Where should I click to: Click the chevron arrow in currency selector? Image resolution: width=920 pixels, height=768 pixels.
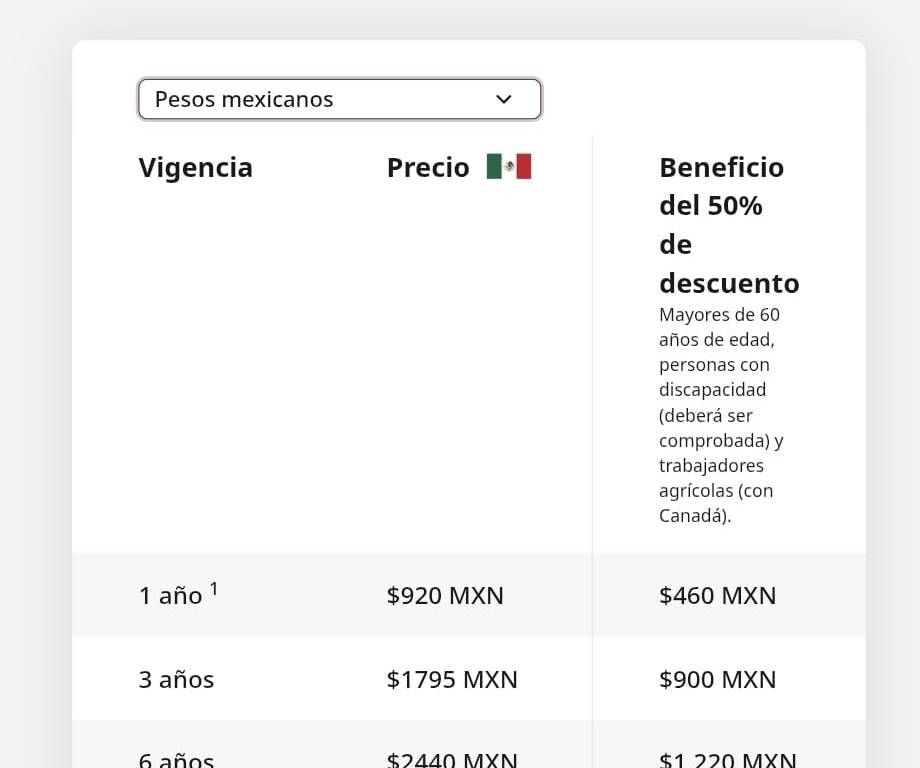tap(504, 99)
